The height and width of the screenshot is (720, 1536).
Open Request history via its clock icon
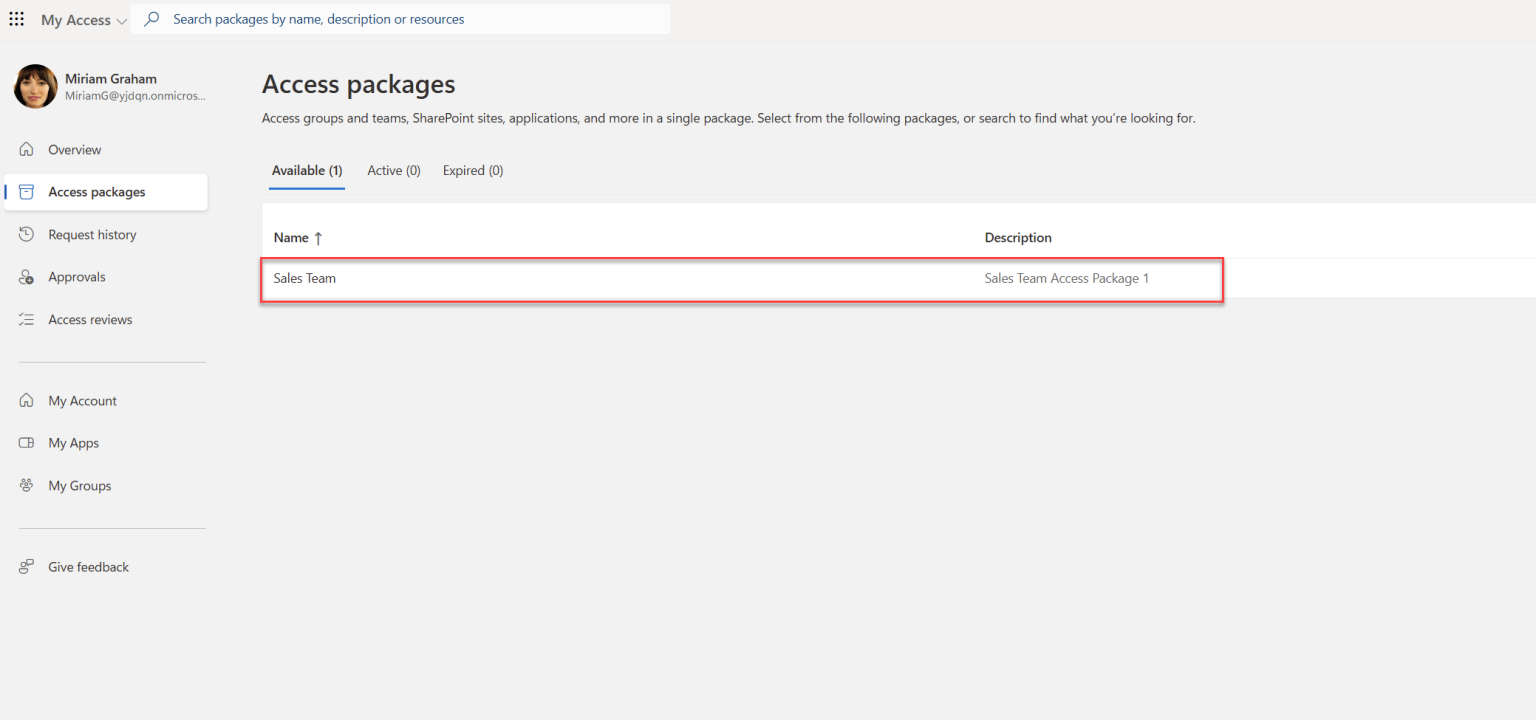pos(25,234)
